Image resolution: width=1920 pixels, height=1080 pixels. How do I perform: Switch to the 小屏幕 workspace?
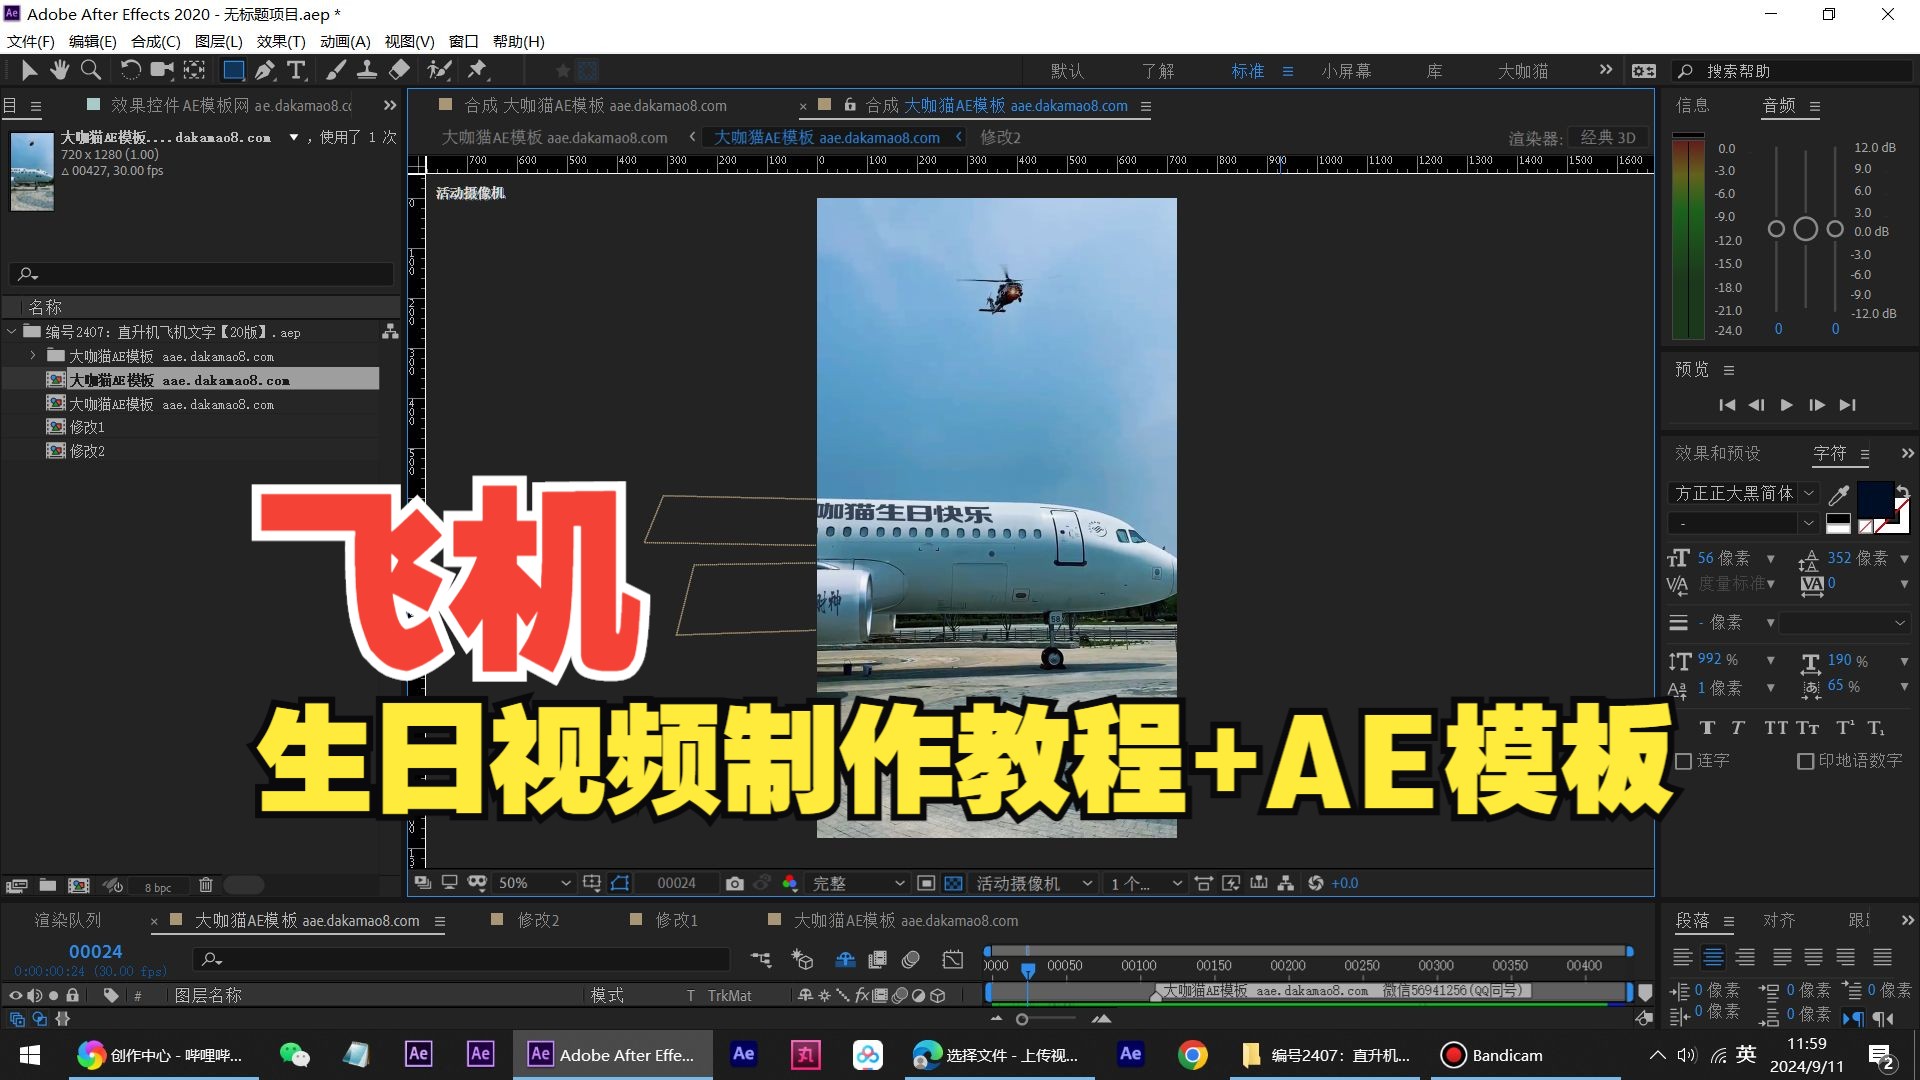coord(1346,71)
